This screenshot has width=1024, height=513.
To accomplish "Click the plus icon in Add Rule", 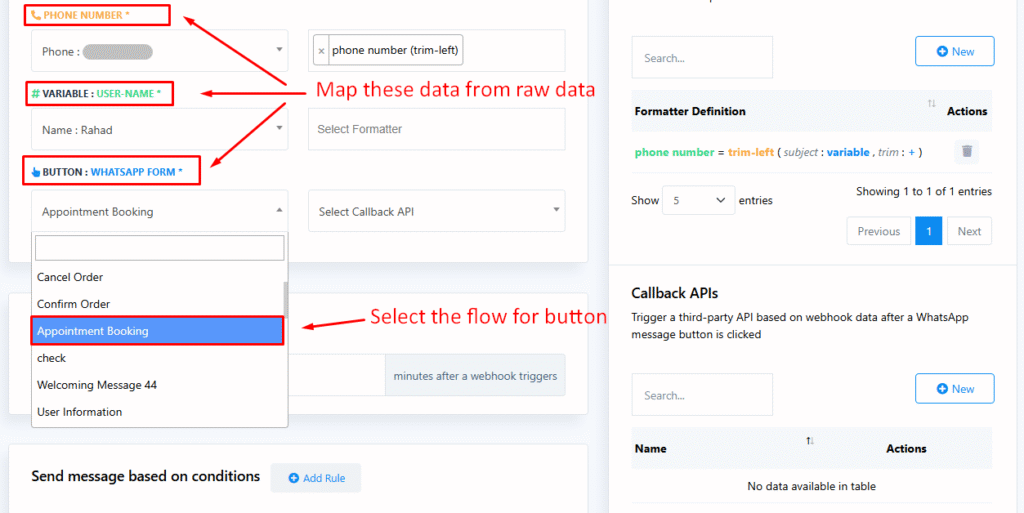I will [x=294, y=478].
